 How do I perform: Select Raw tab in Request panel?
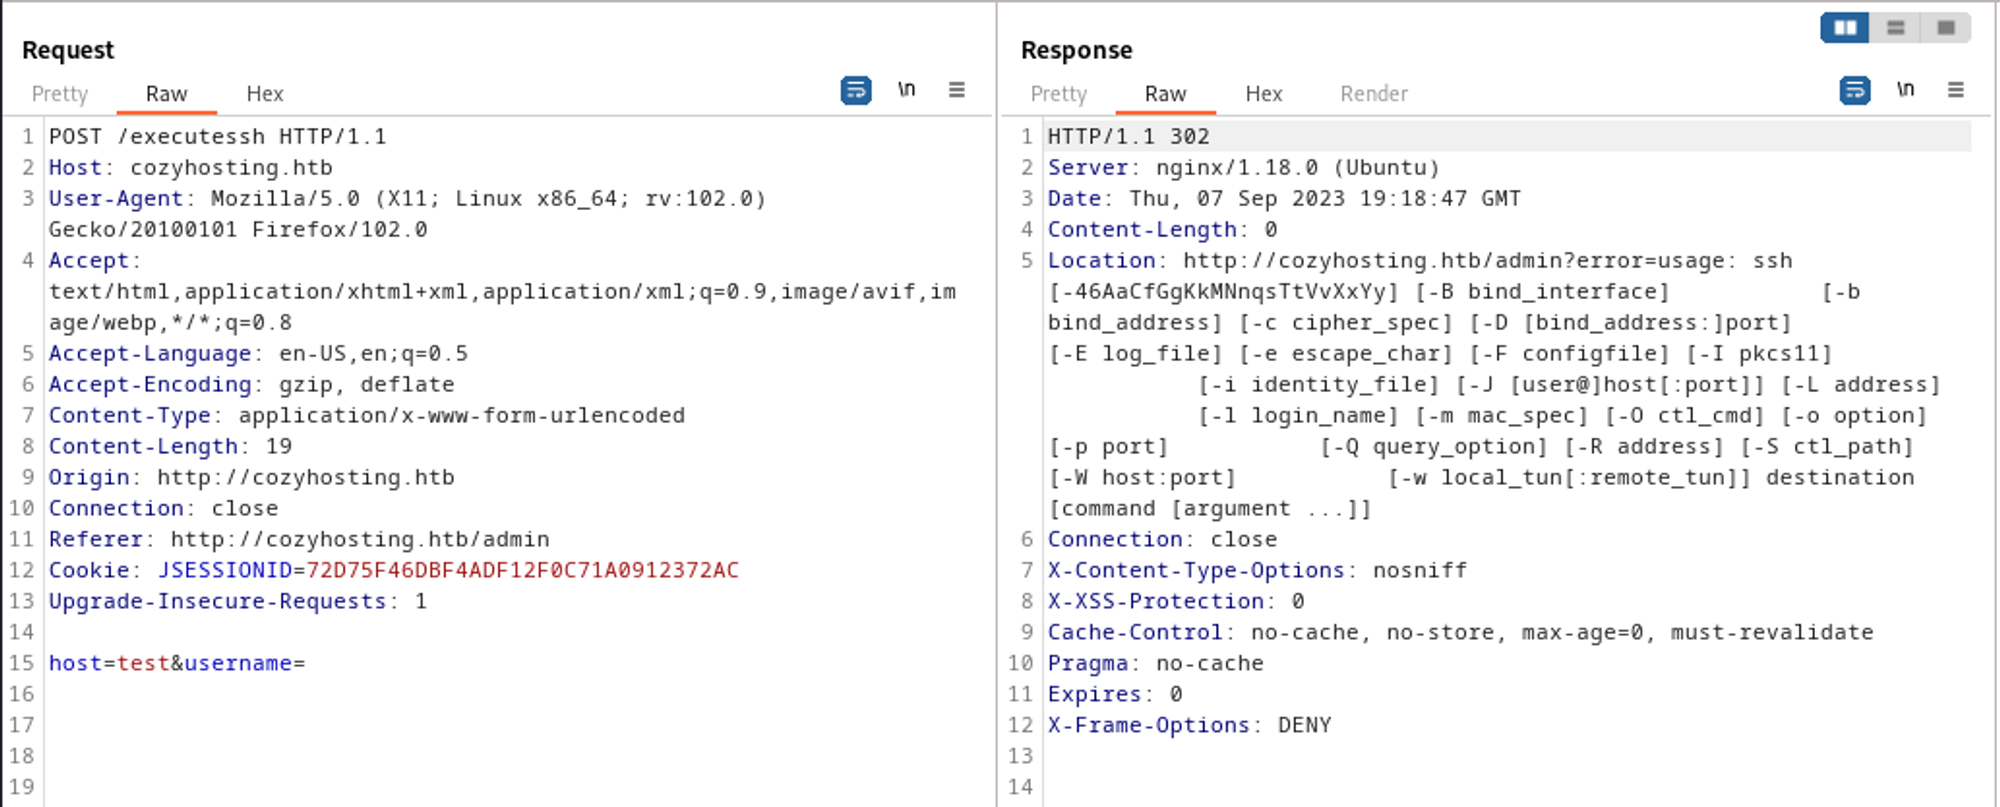pos(166,94)
